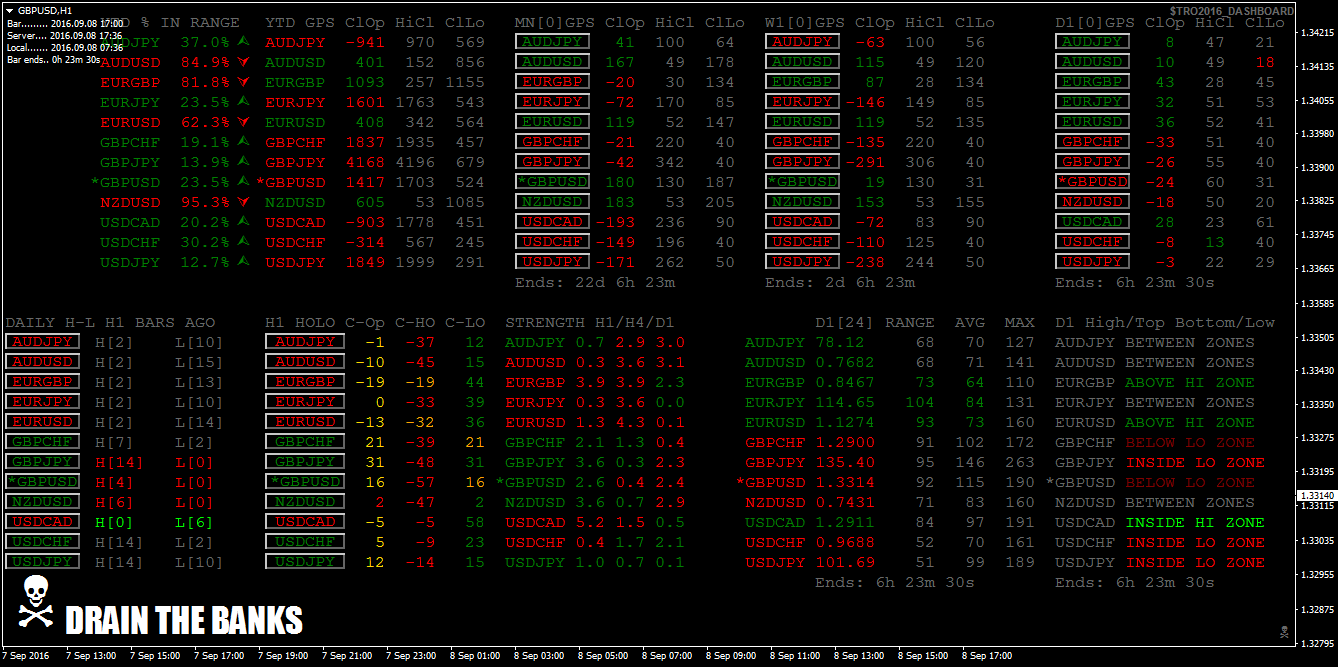
Task: Click the red down arrow beside AUDUSD 84.9%
Action: point(243,62)
